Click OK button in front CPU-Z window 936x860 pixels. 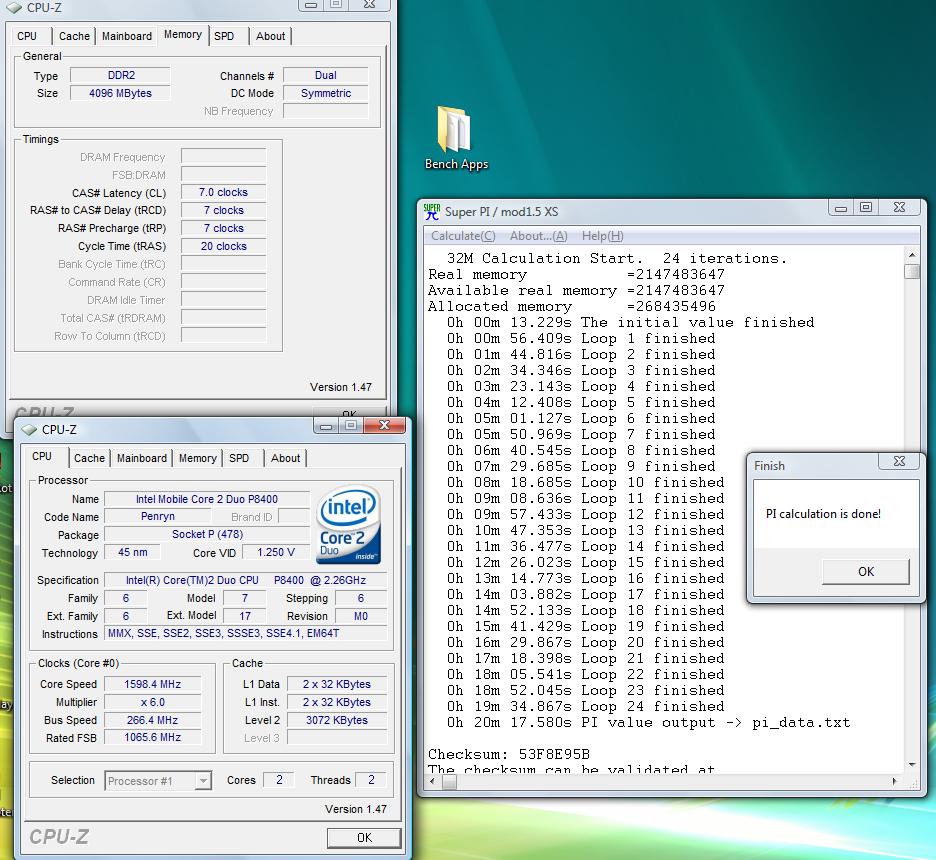point(364,837)
